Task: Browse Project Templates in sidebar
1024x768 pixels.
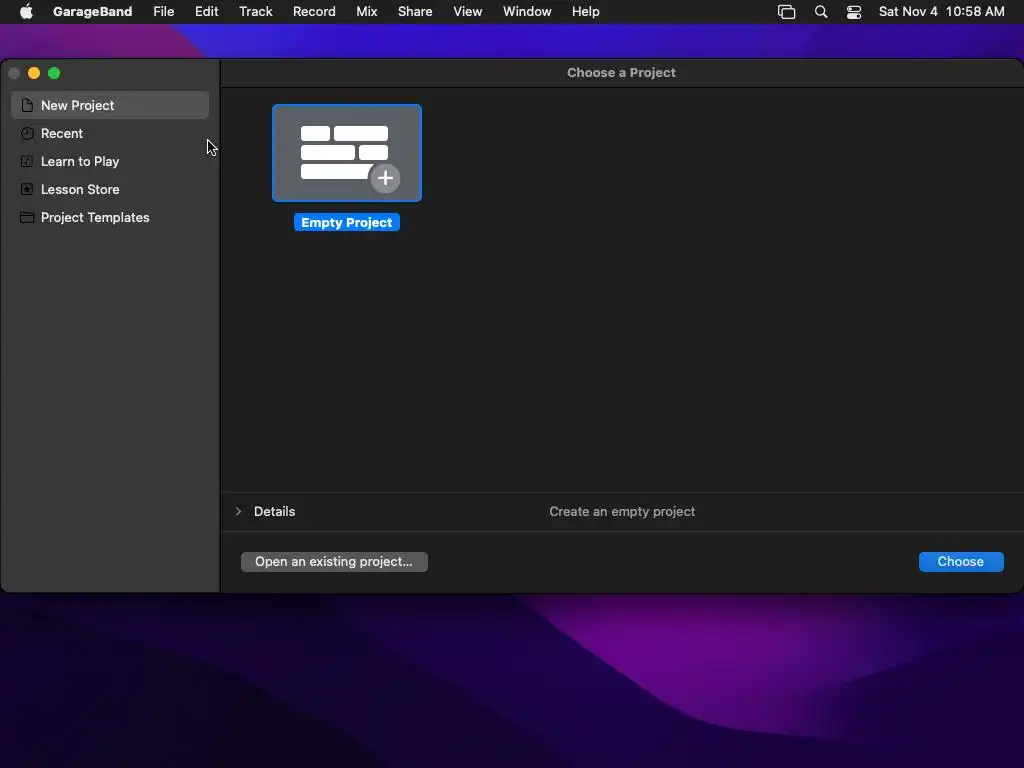Action: point(110,217)
